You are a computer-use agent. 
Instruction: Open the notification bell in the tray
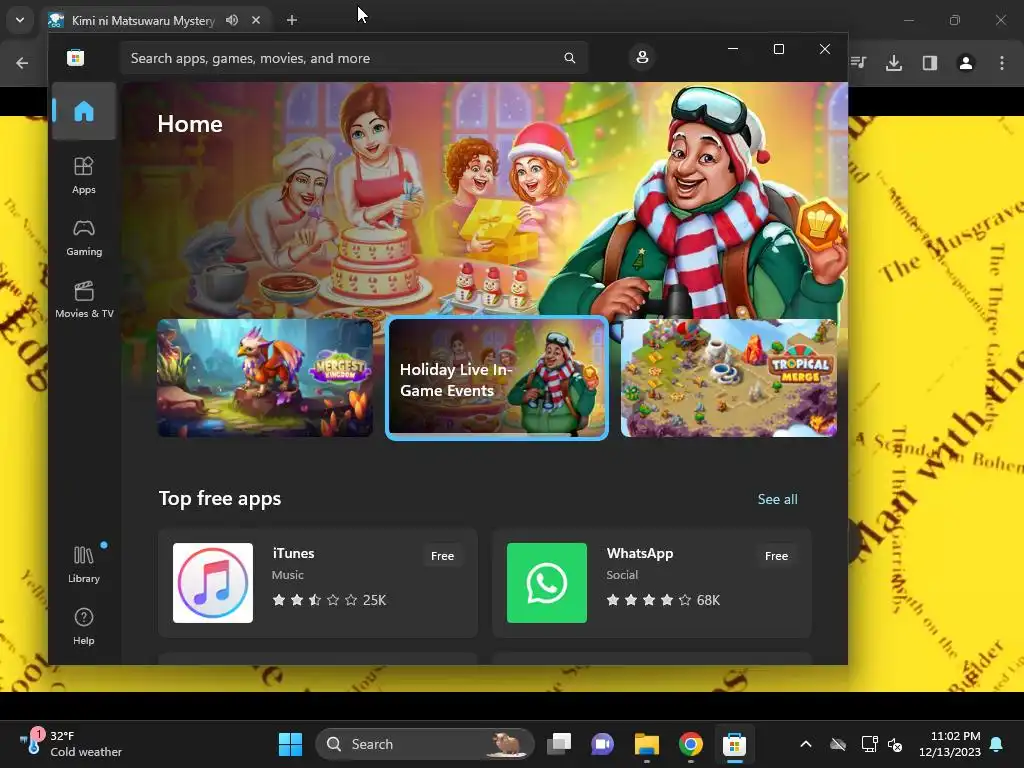pyautogui.click(x=997, y=744)
